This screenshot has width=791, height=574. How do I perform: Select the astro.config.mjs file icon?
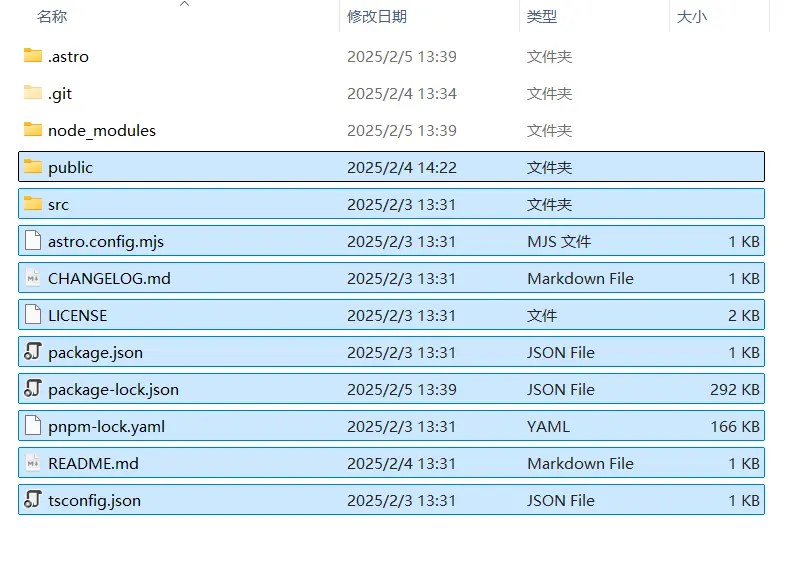[33, 241]
